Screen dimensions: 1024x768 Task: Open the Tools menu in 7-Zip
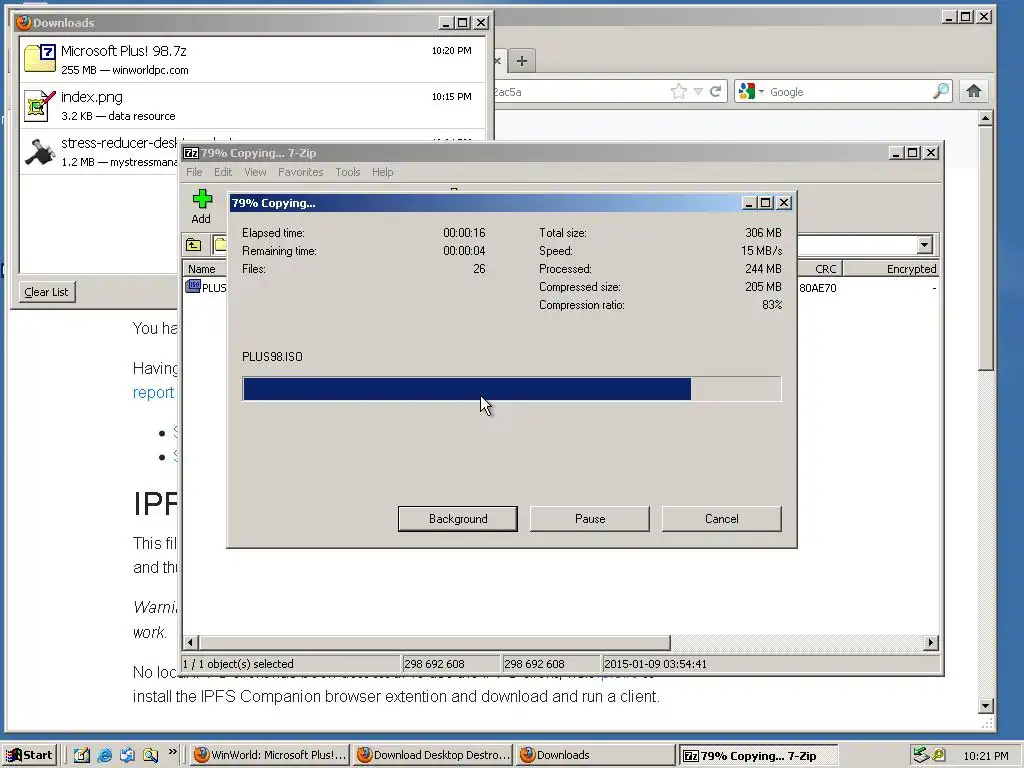click(347, 172)
